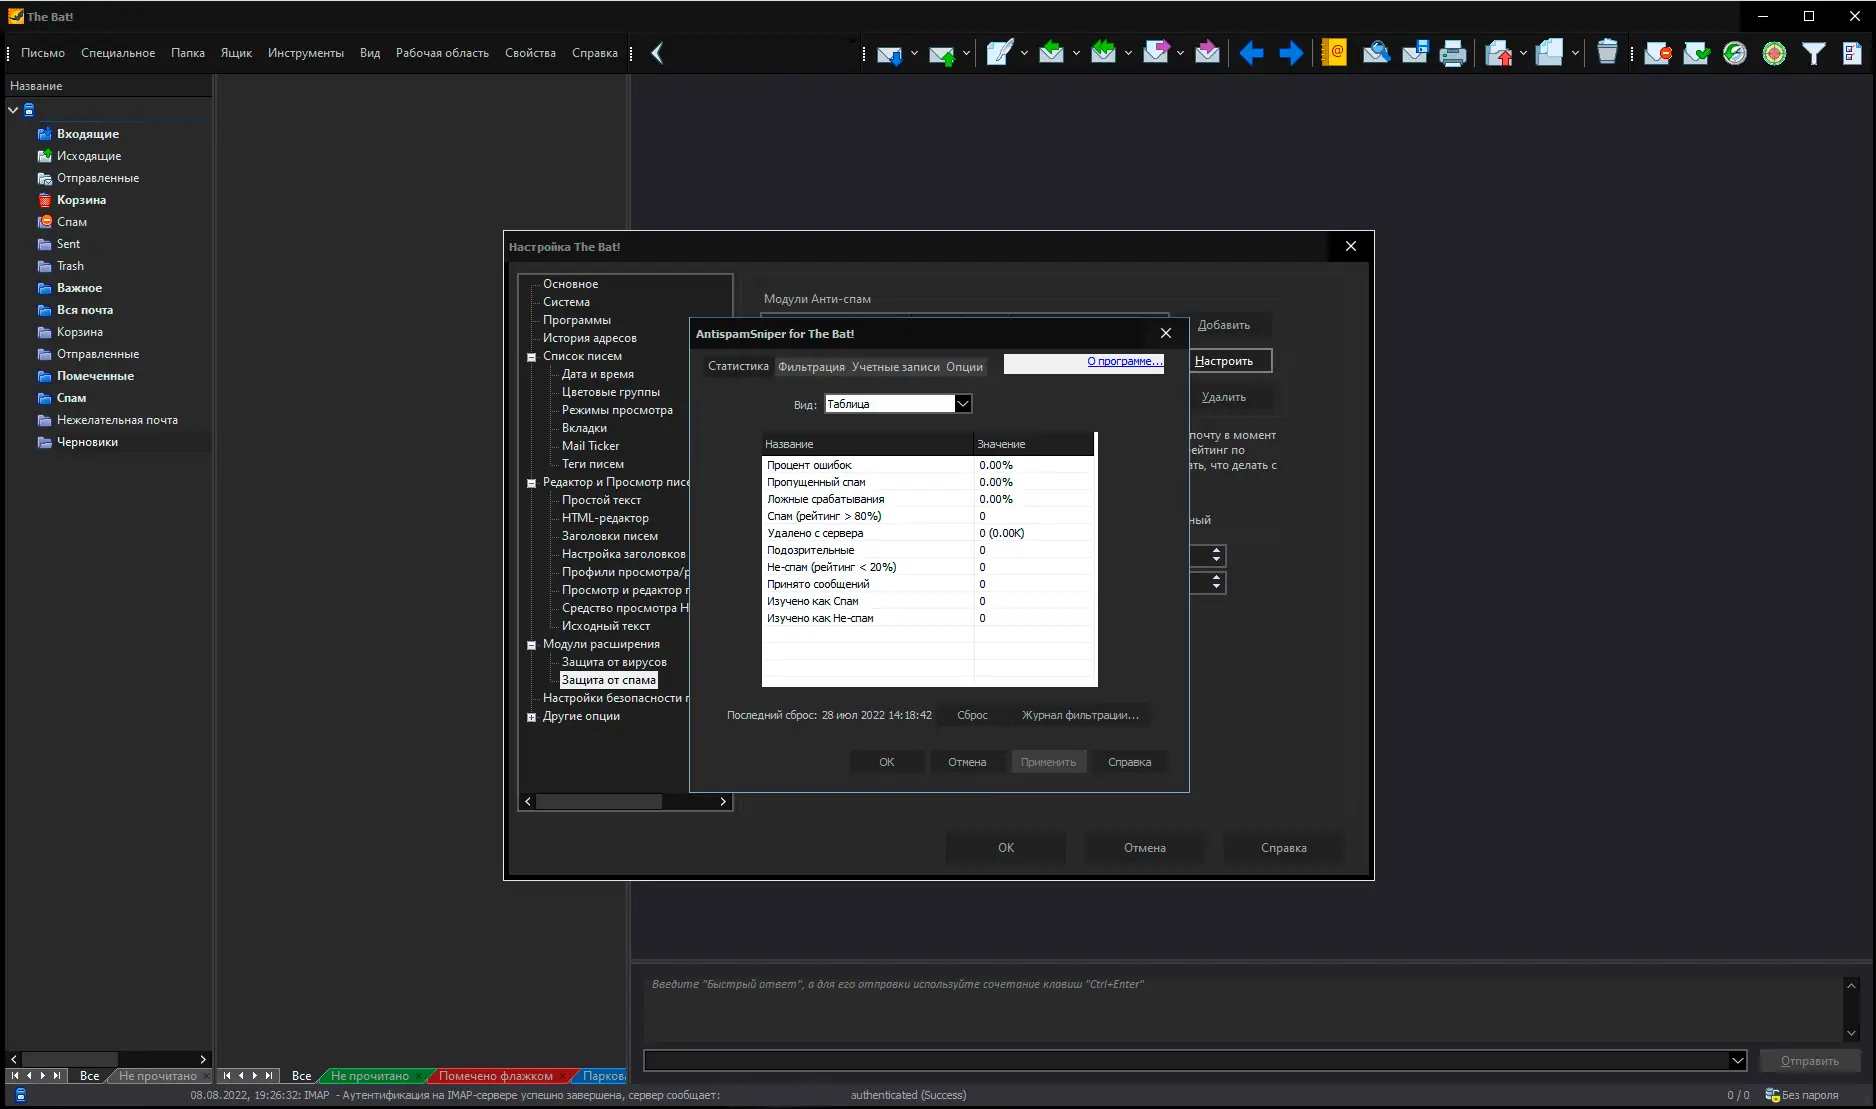Viewport: 1876px width, 1109px height.
Task: Switch to the 'Учетные записи' tab
Action: [896, 367]
